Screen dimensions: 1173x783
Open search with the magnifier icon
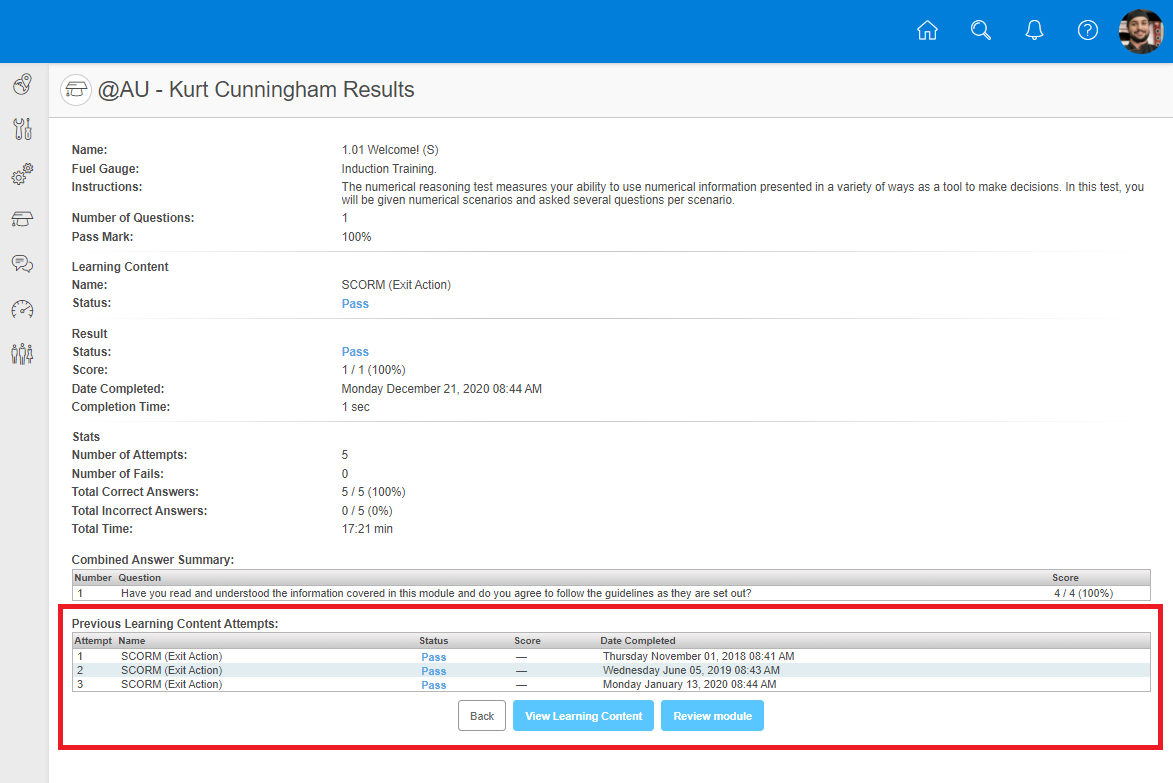click(981, 31)
